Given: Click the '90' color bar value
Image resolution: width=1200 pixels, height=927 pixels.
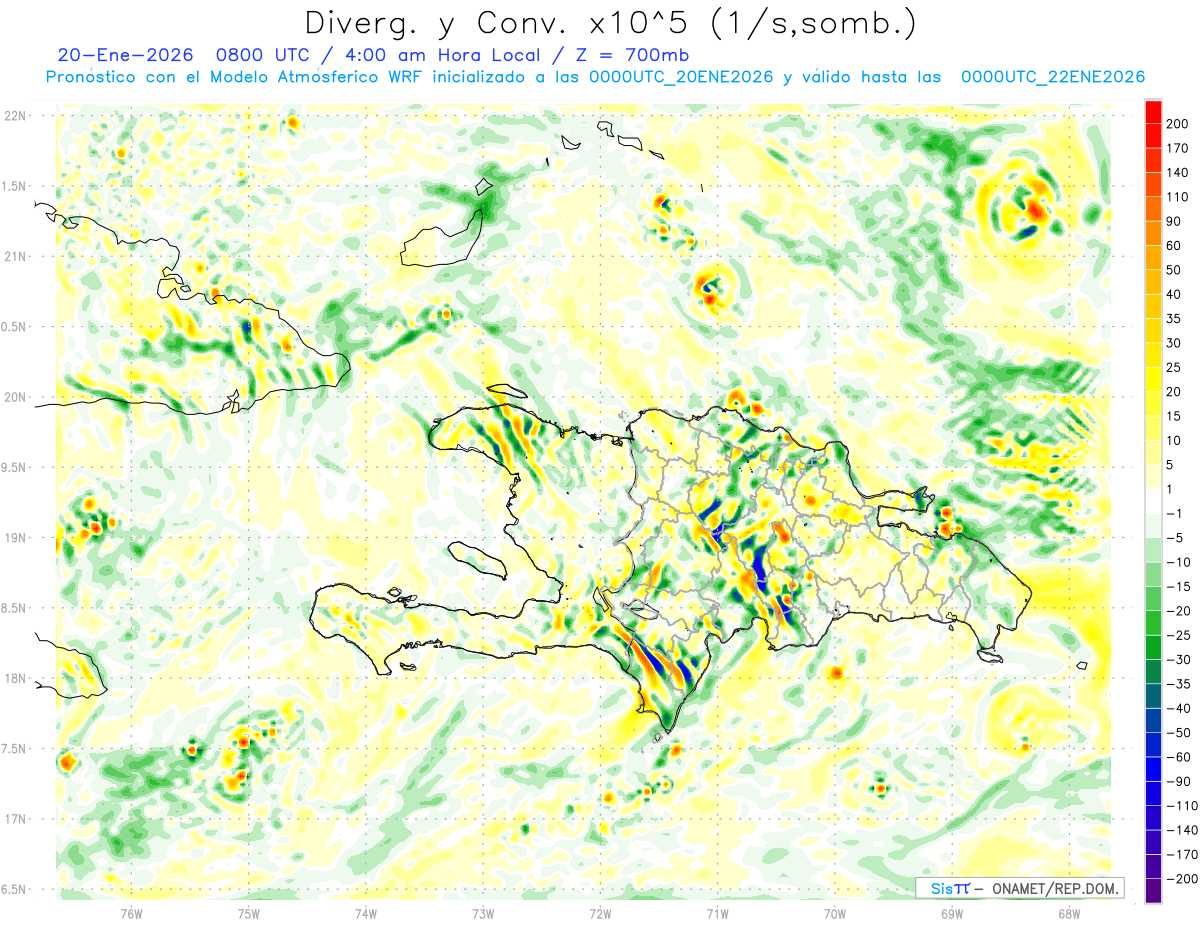Looking at the screenshot, I should coord(1174,221).
